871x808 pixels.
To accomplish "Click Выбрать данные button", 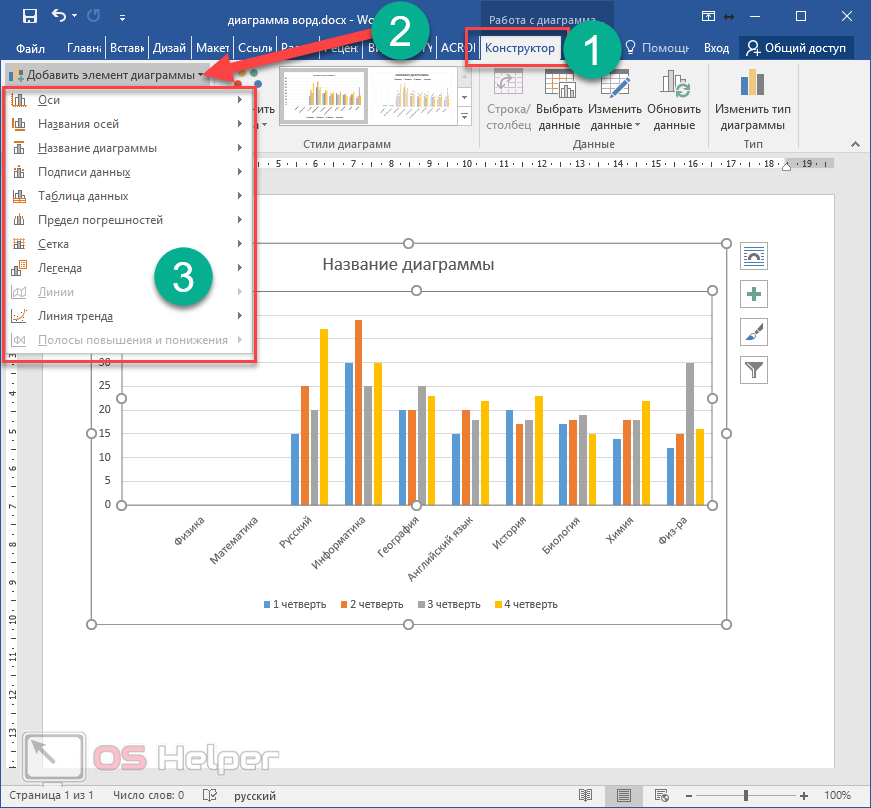I will [558, 103].
